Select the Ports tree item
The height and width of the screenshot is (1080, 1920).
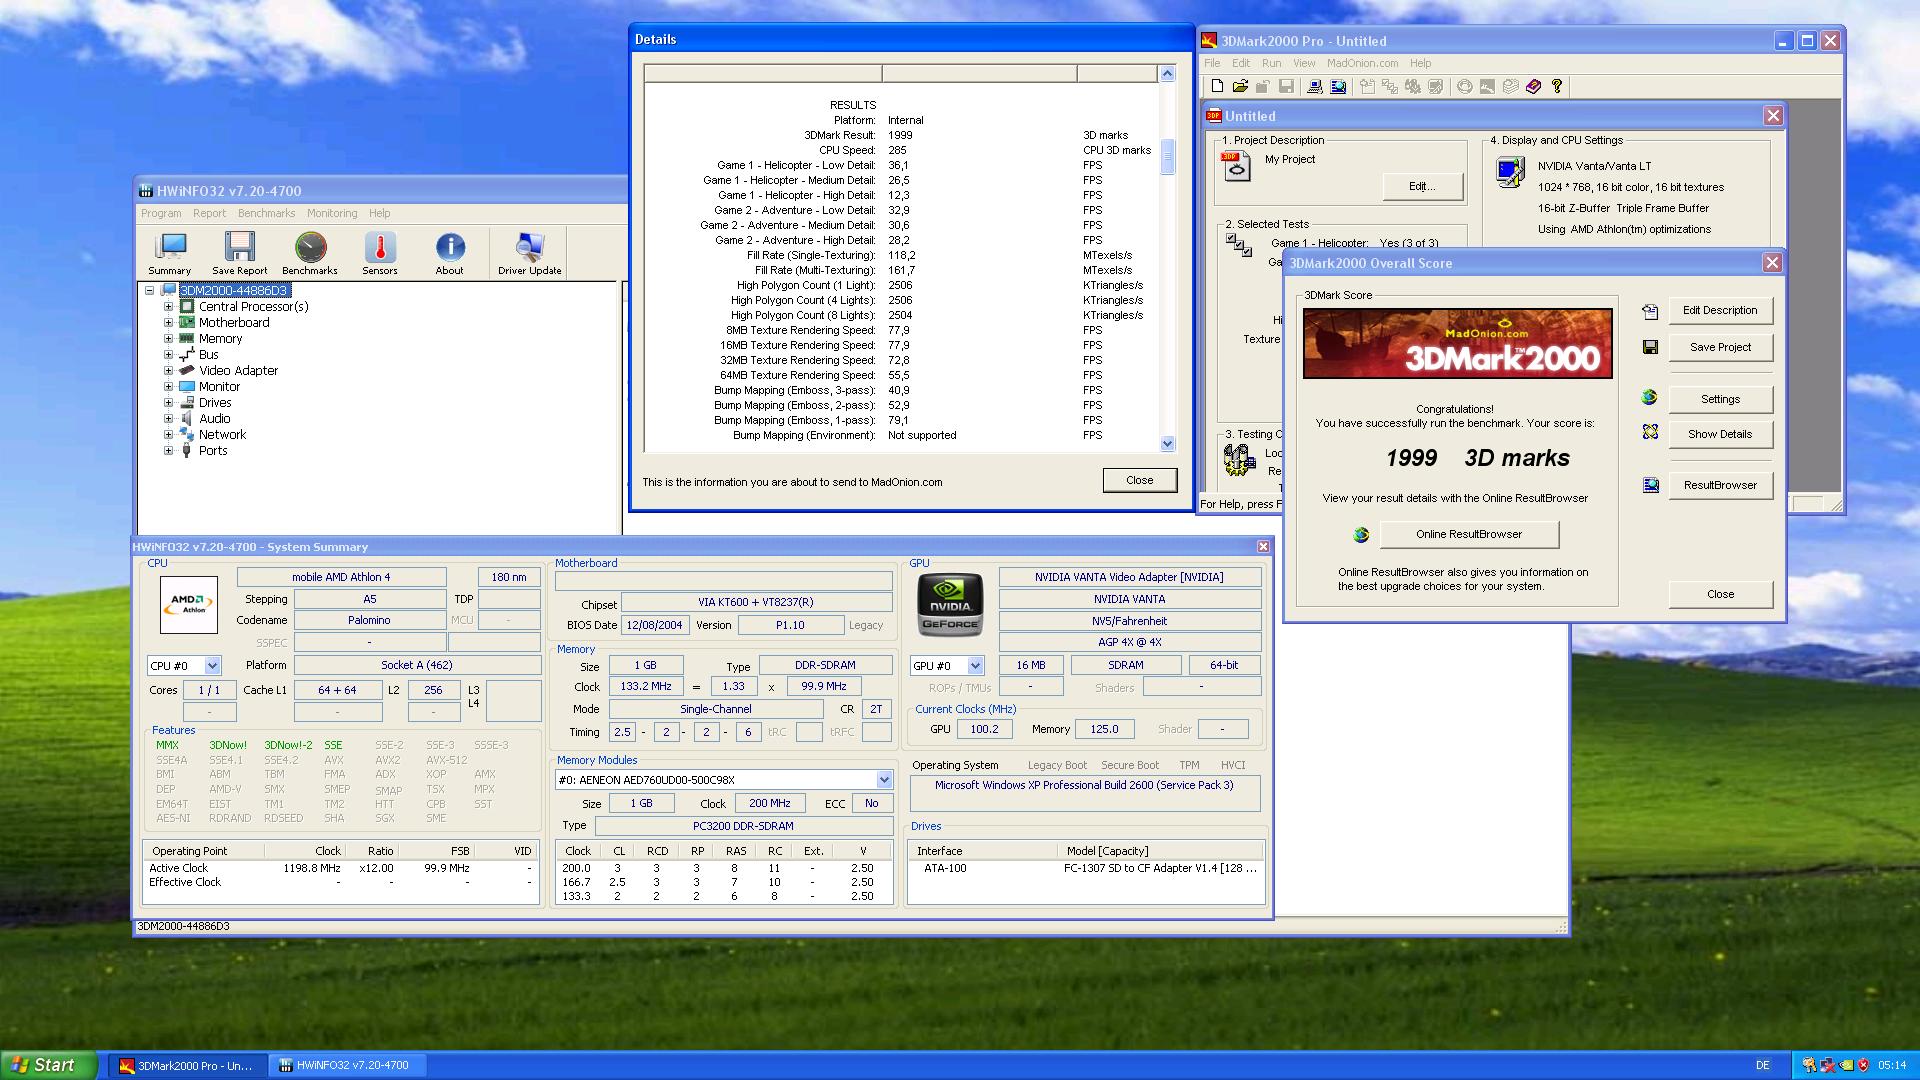[x=212, y=451]
